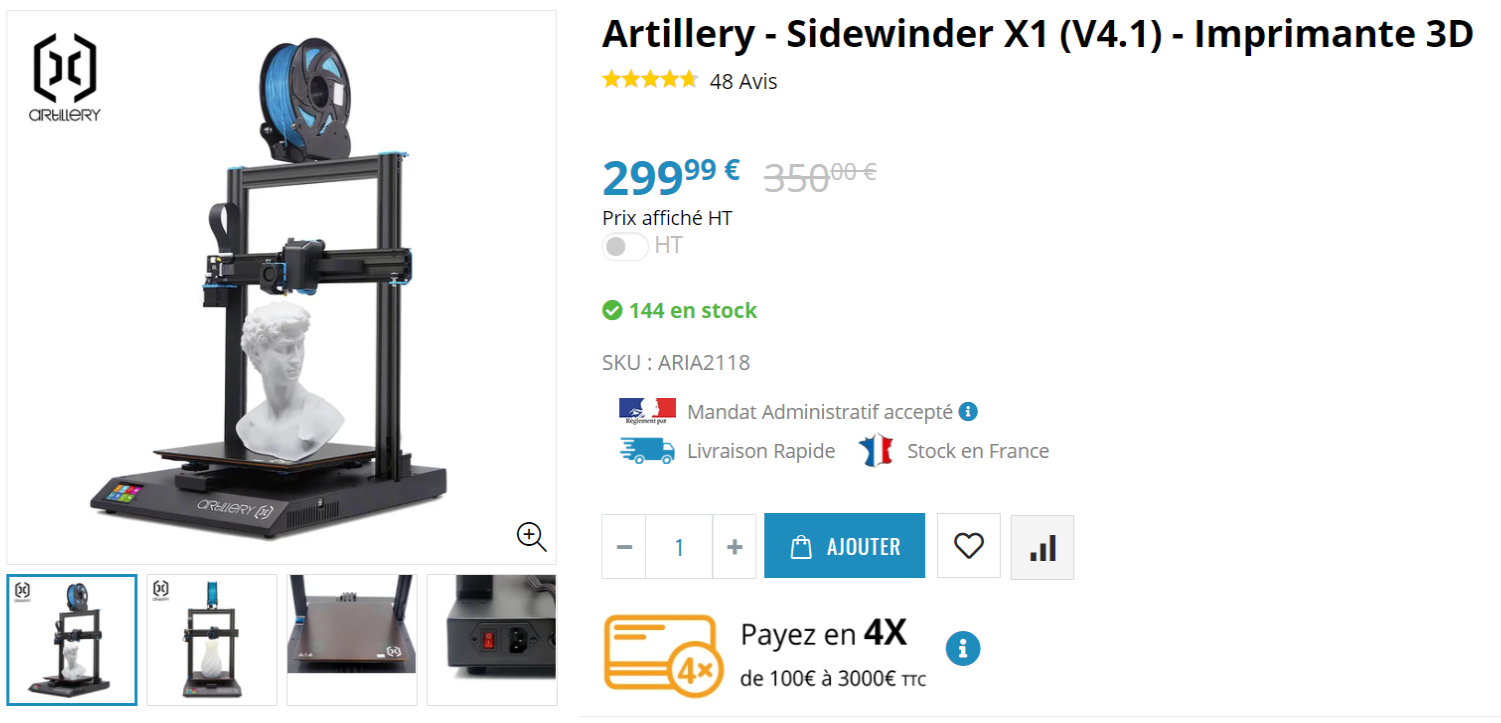Click info icon beside Payez en 4X
Viewport: 1501px width, 723px height.
point(963,648)
